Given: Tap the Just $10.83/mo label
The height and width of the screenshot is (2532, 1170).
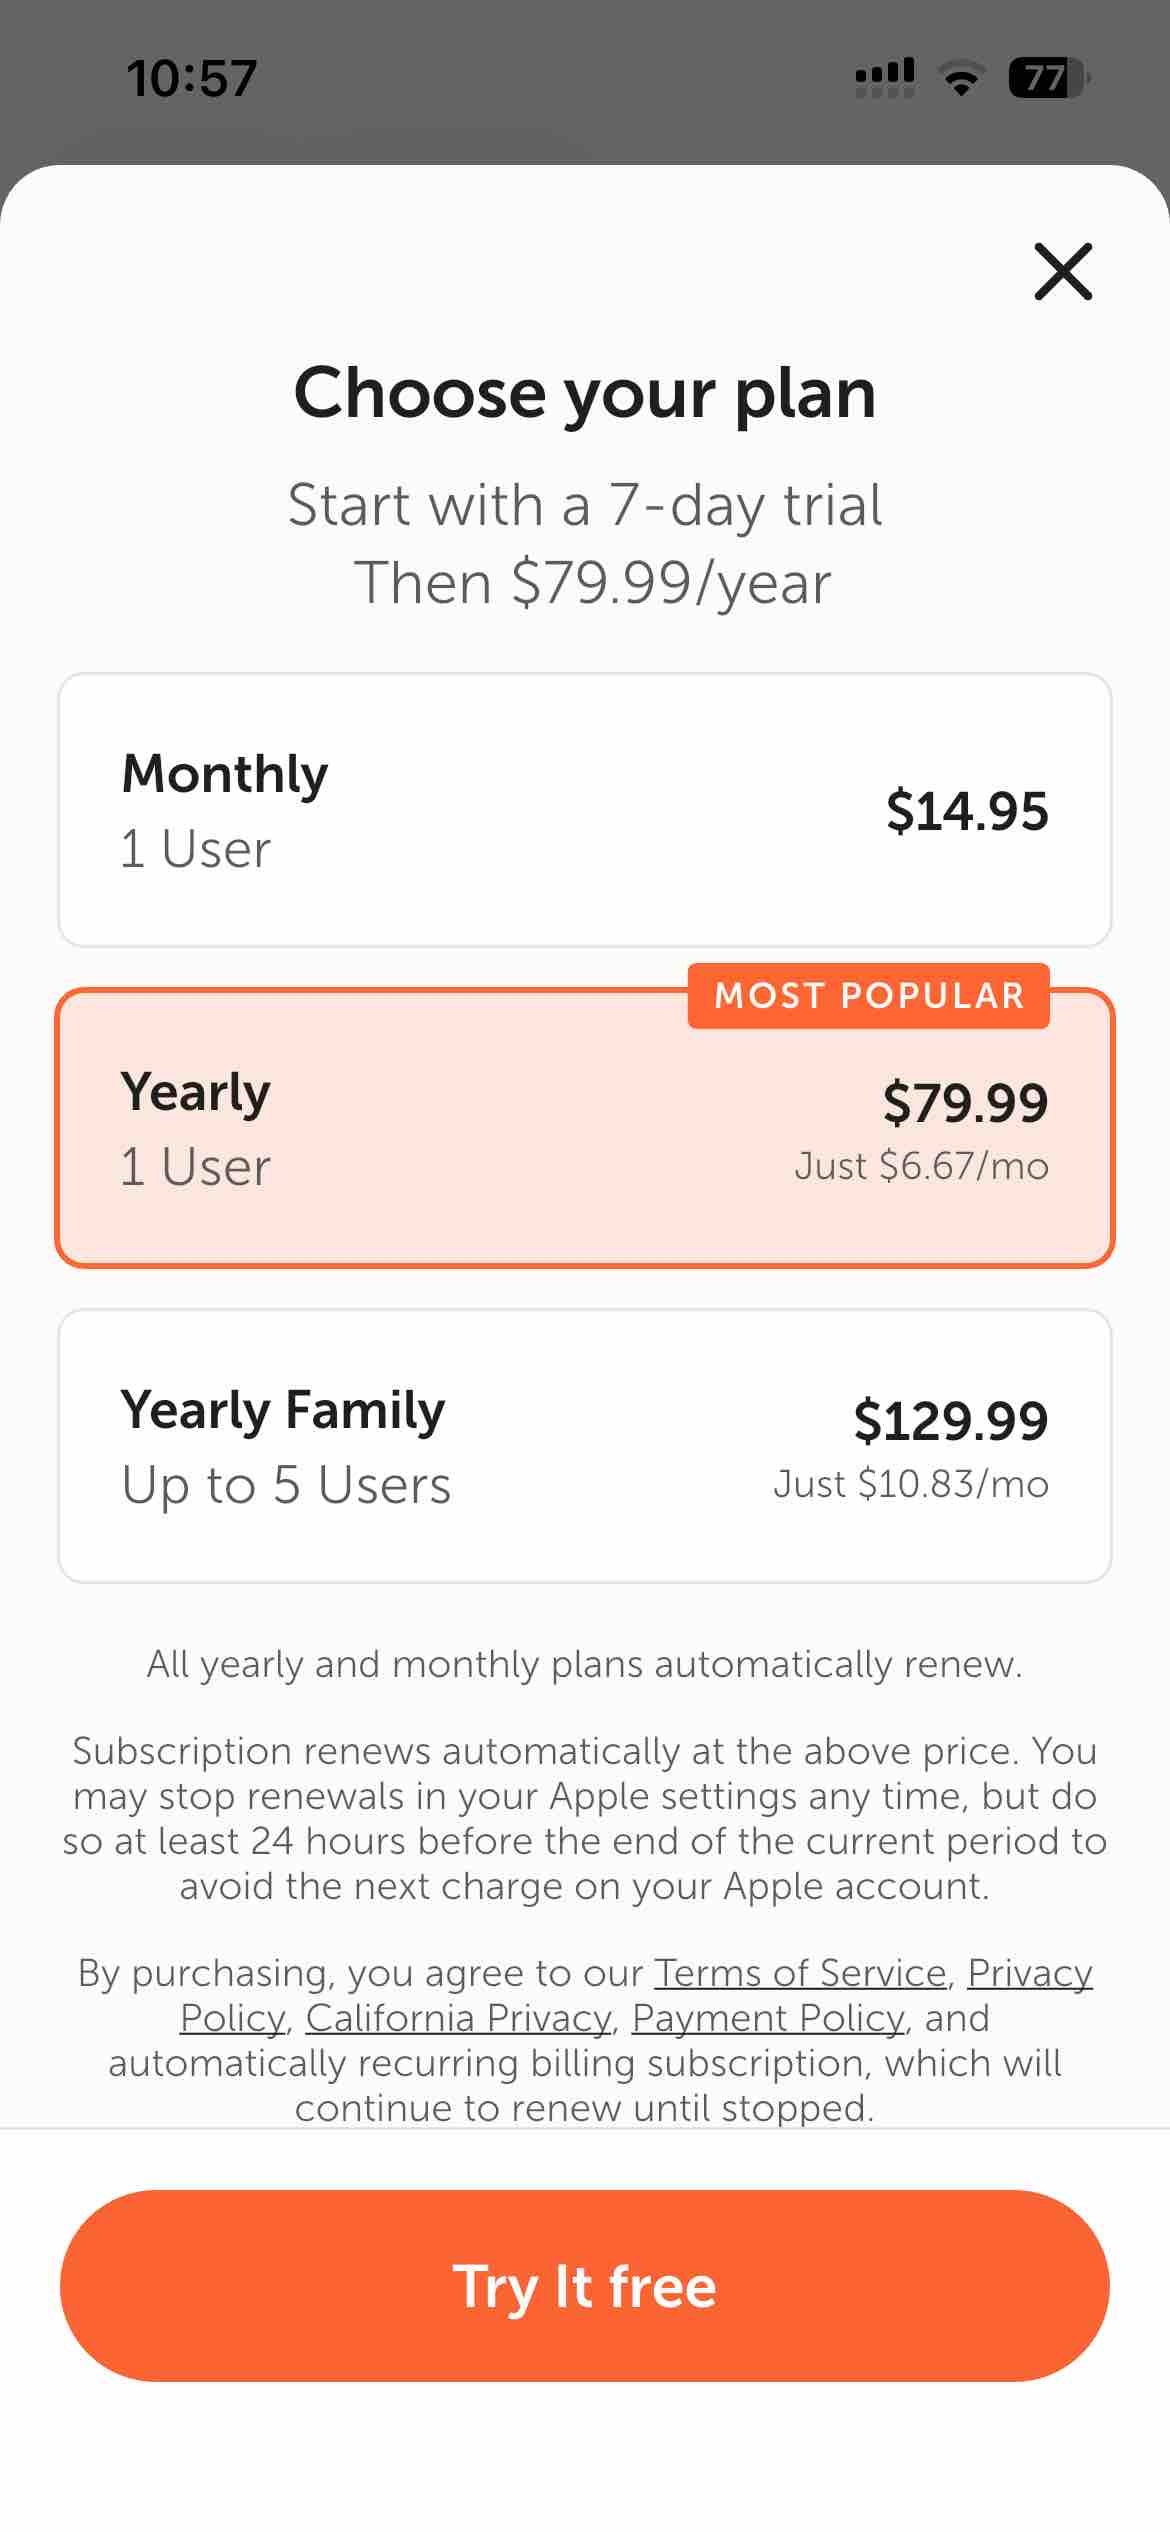Looking at the screenshot, I should point(910,1484).
